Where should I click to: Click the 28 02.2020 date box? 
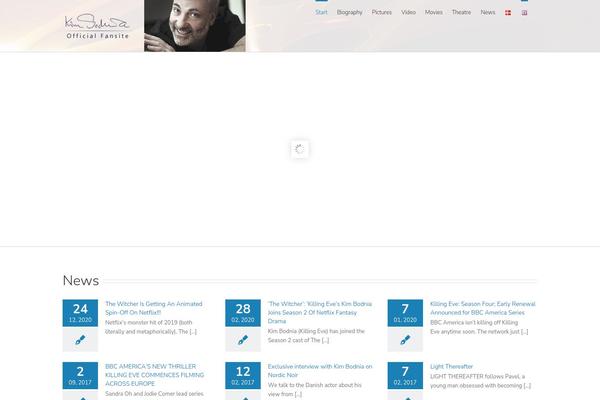(243, 313)
